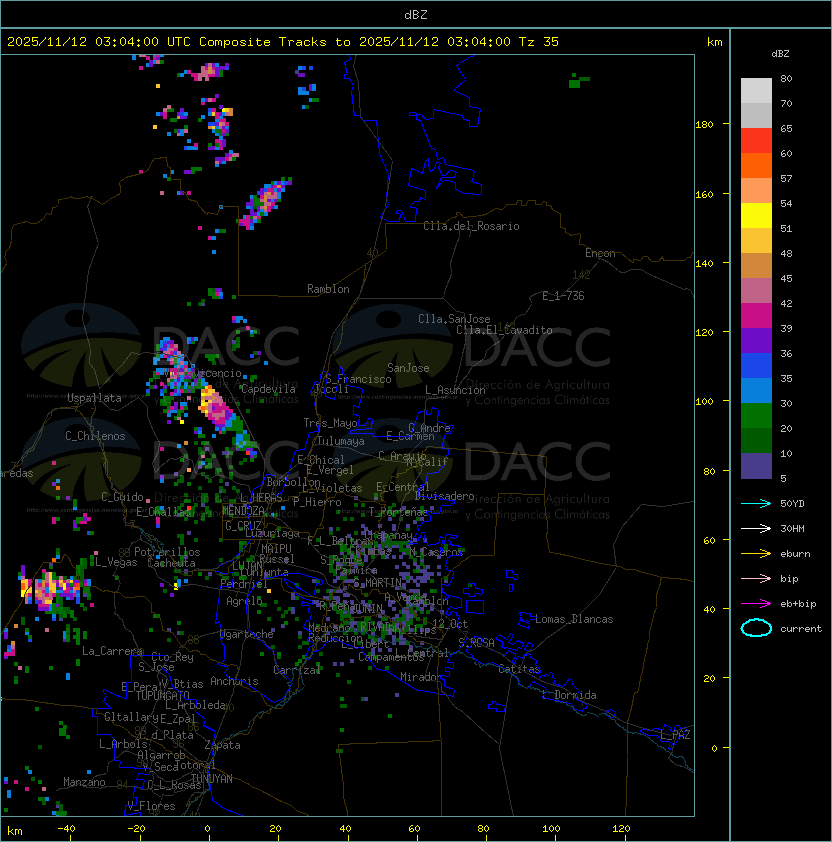Click the Anchoris place label

234,681
